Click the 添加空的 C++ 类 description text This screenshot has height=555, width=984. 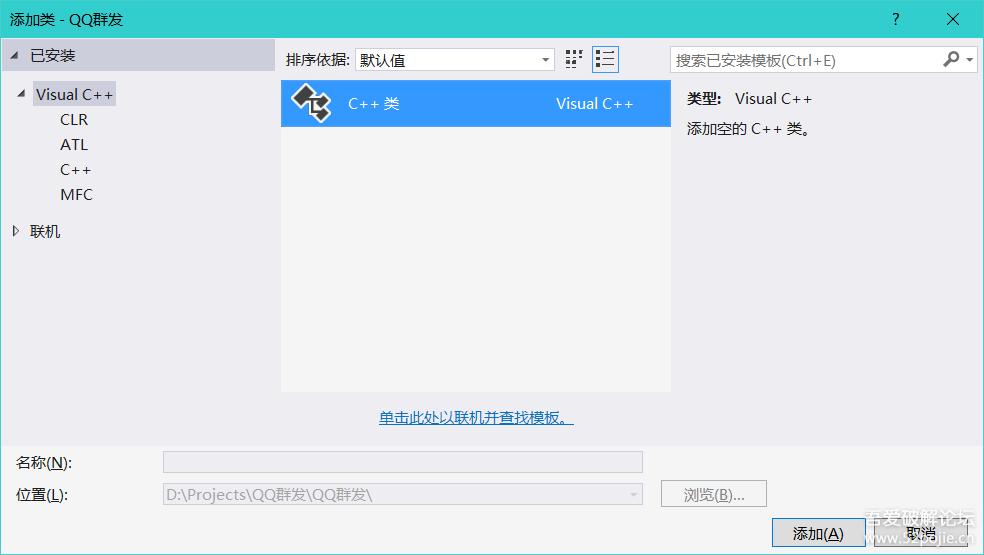(749, 129)
